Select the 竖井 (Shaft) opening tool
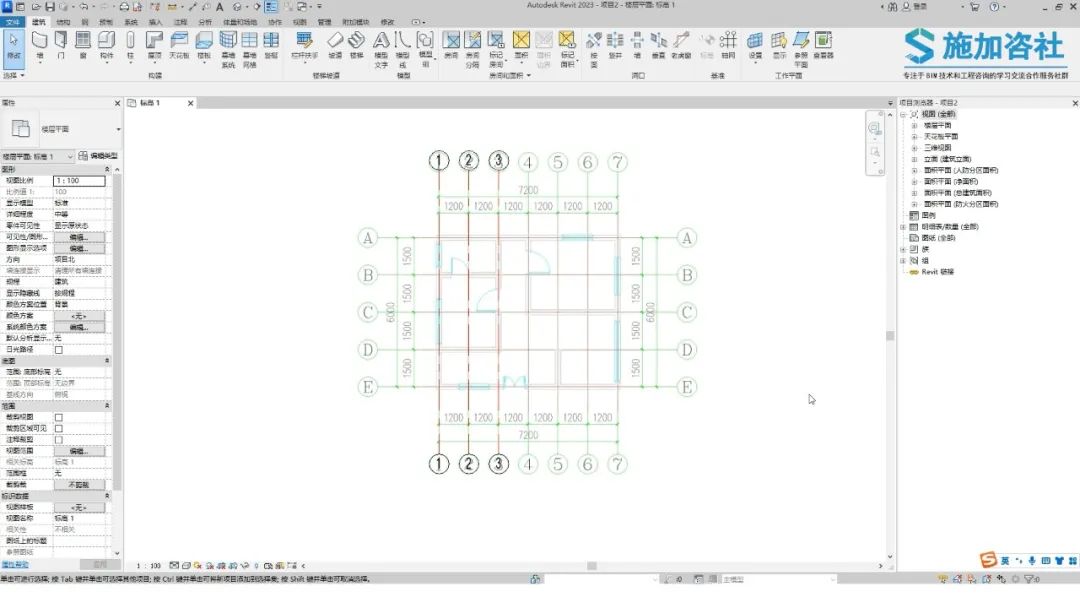The height and width of the screenshot is (608, 1080). 615,45
